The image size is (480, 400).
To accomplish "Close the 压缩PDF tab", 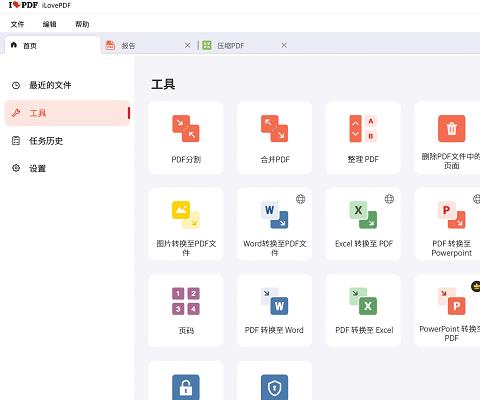I will [x=284, y=45].
